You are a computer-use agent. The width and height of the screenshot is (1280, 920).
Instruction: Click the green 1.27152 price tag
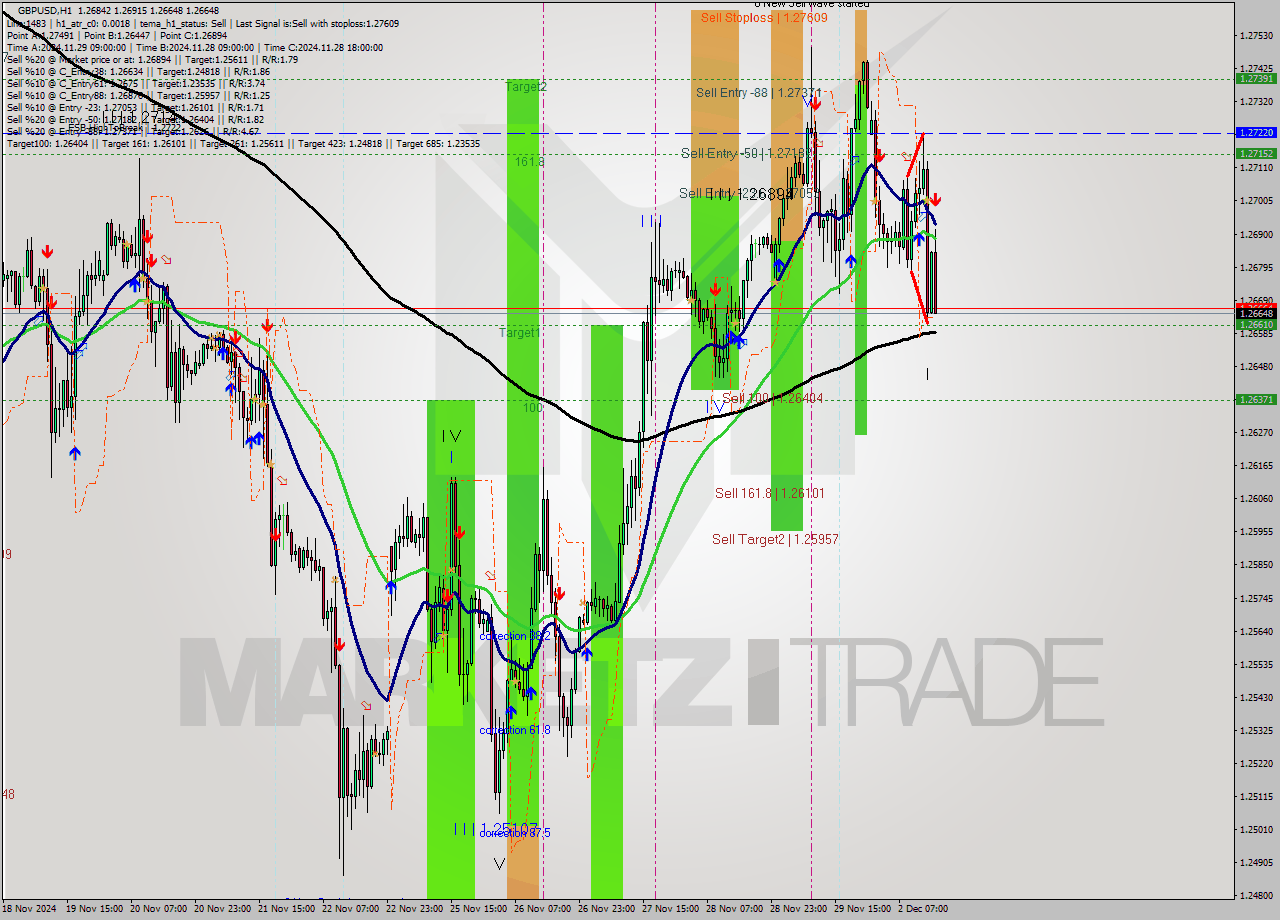point(1256,153)
